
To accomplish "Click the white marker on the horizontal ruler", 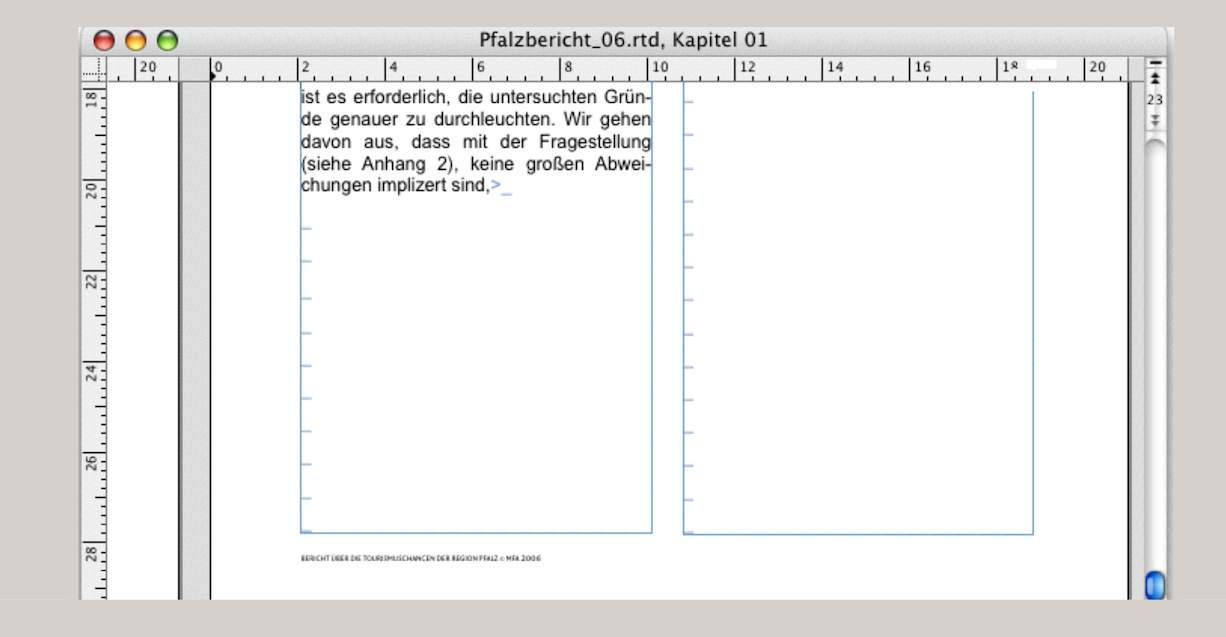I will pos(1040,63).
